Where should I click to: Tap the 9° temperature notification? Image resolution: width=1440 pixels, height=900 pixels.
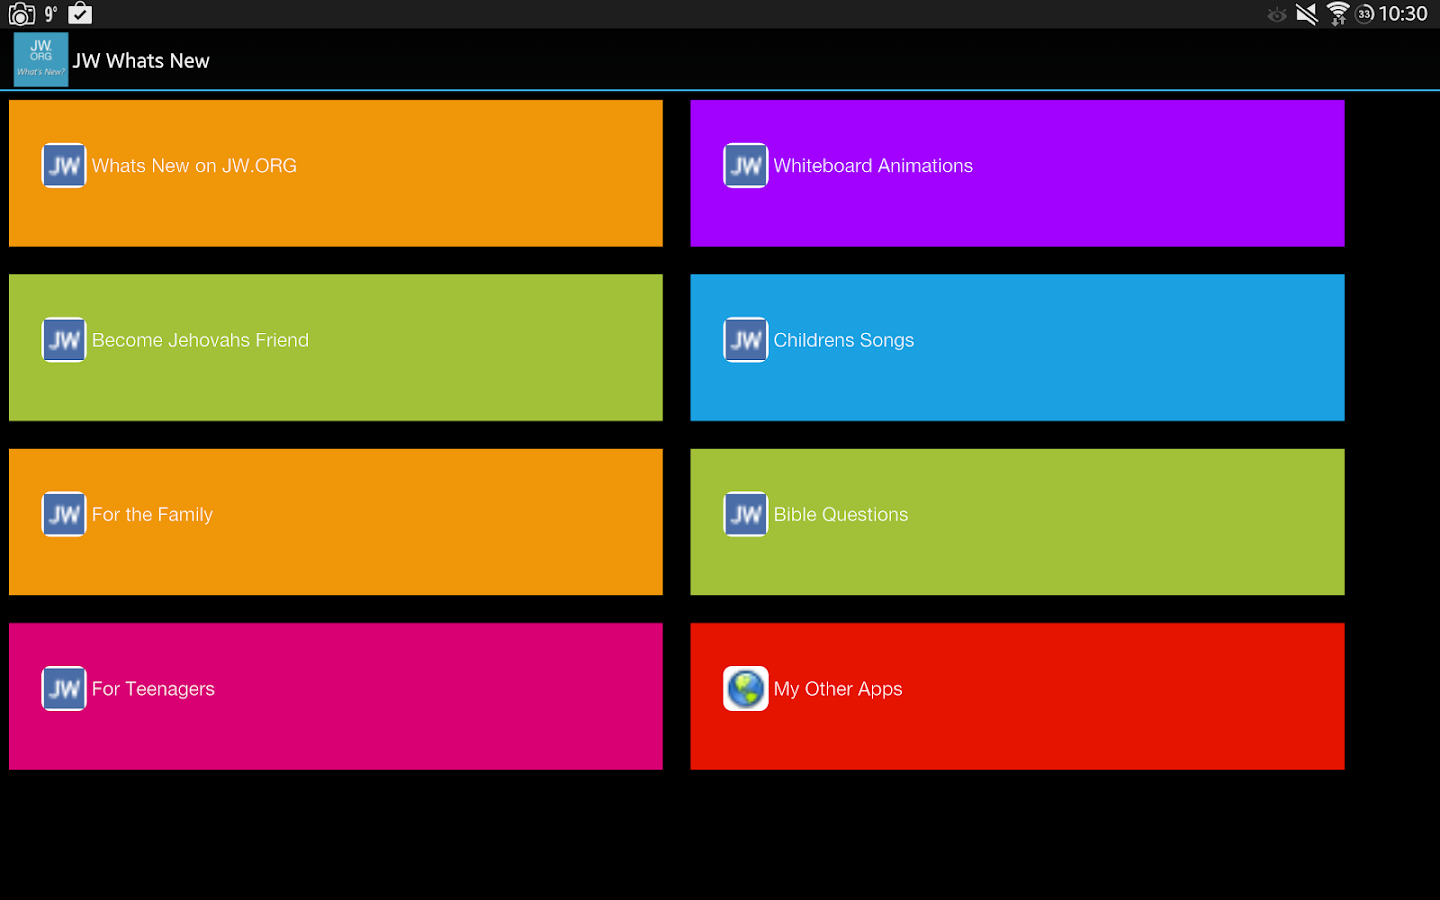[51, 14]
